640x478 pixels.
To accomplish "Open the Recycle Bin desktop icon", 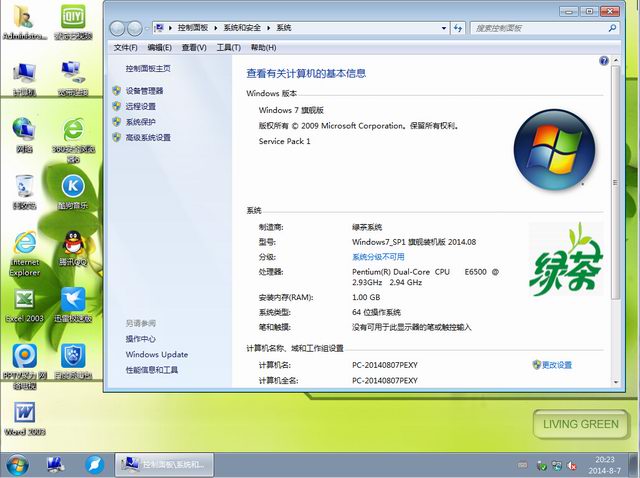I will pos(24,192).
